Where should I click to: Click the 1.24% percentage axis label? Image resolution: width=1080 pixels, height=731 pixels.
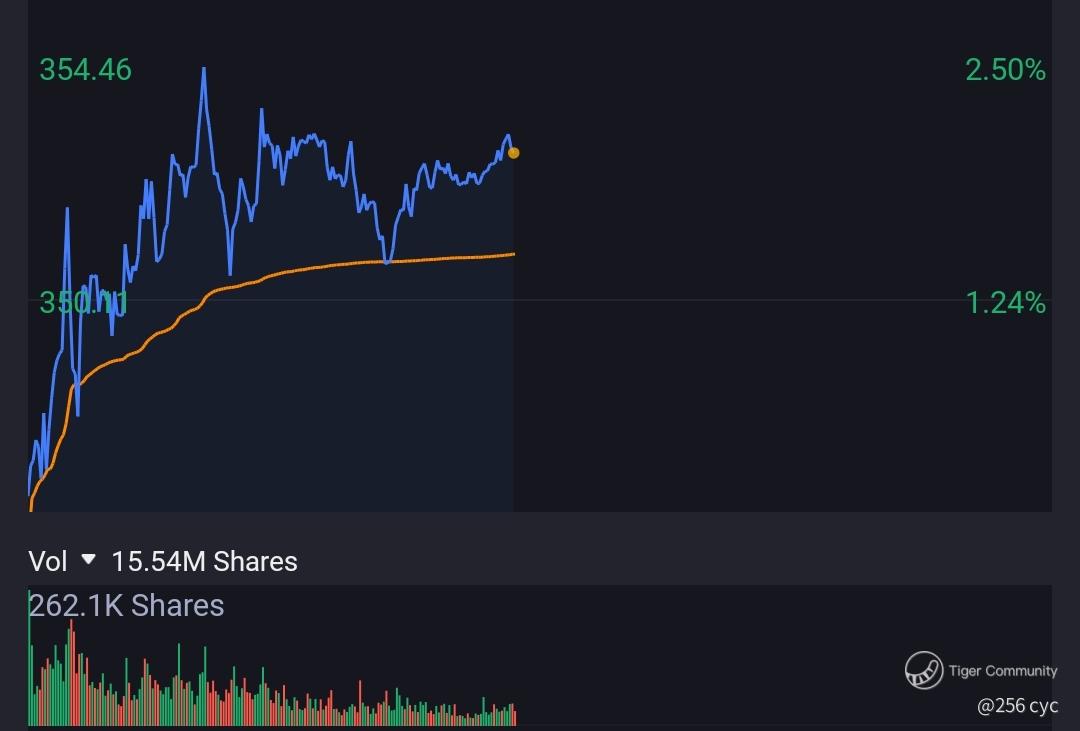pos(1006,303)
